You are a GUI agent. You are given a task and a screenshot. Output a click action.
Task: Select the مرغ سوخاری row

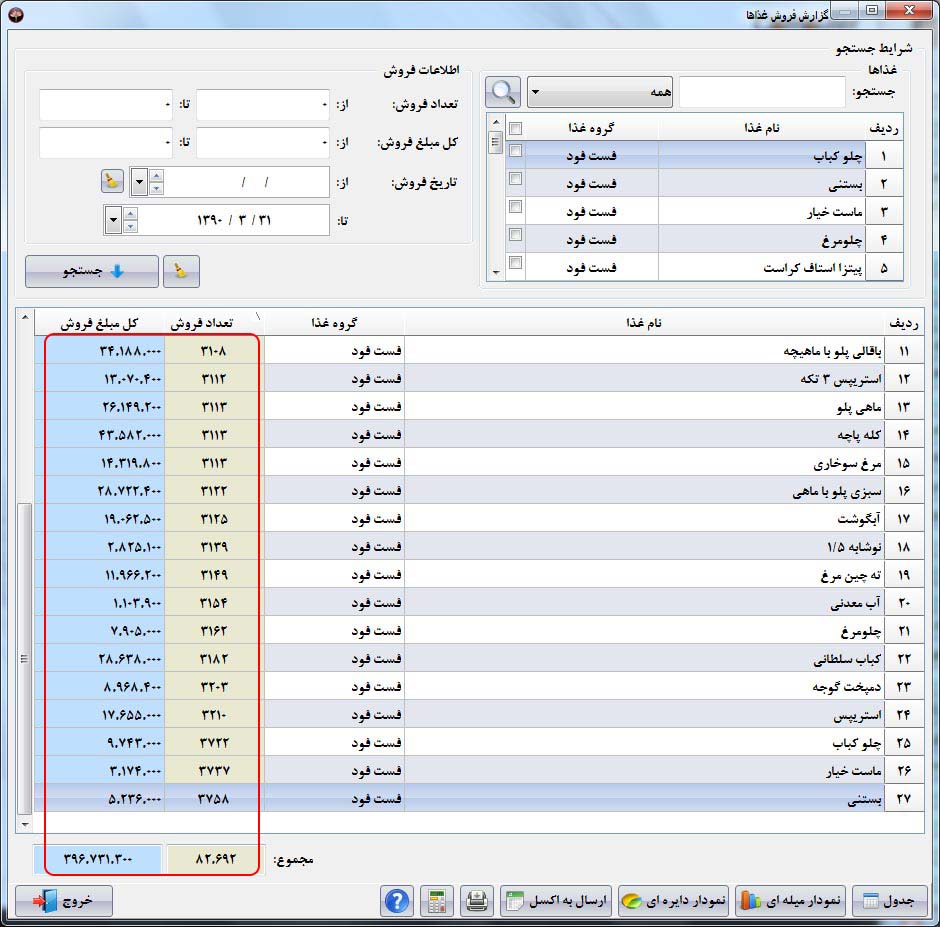479,463
